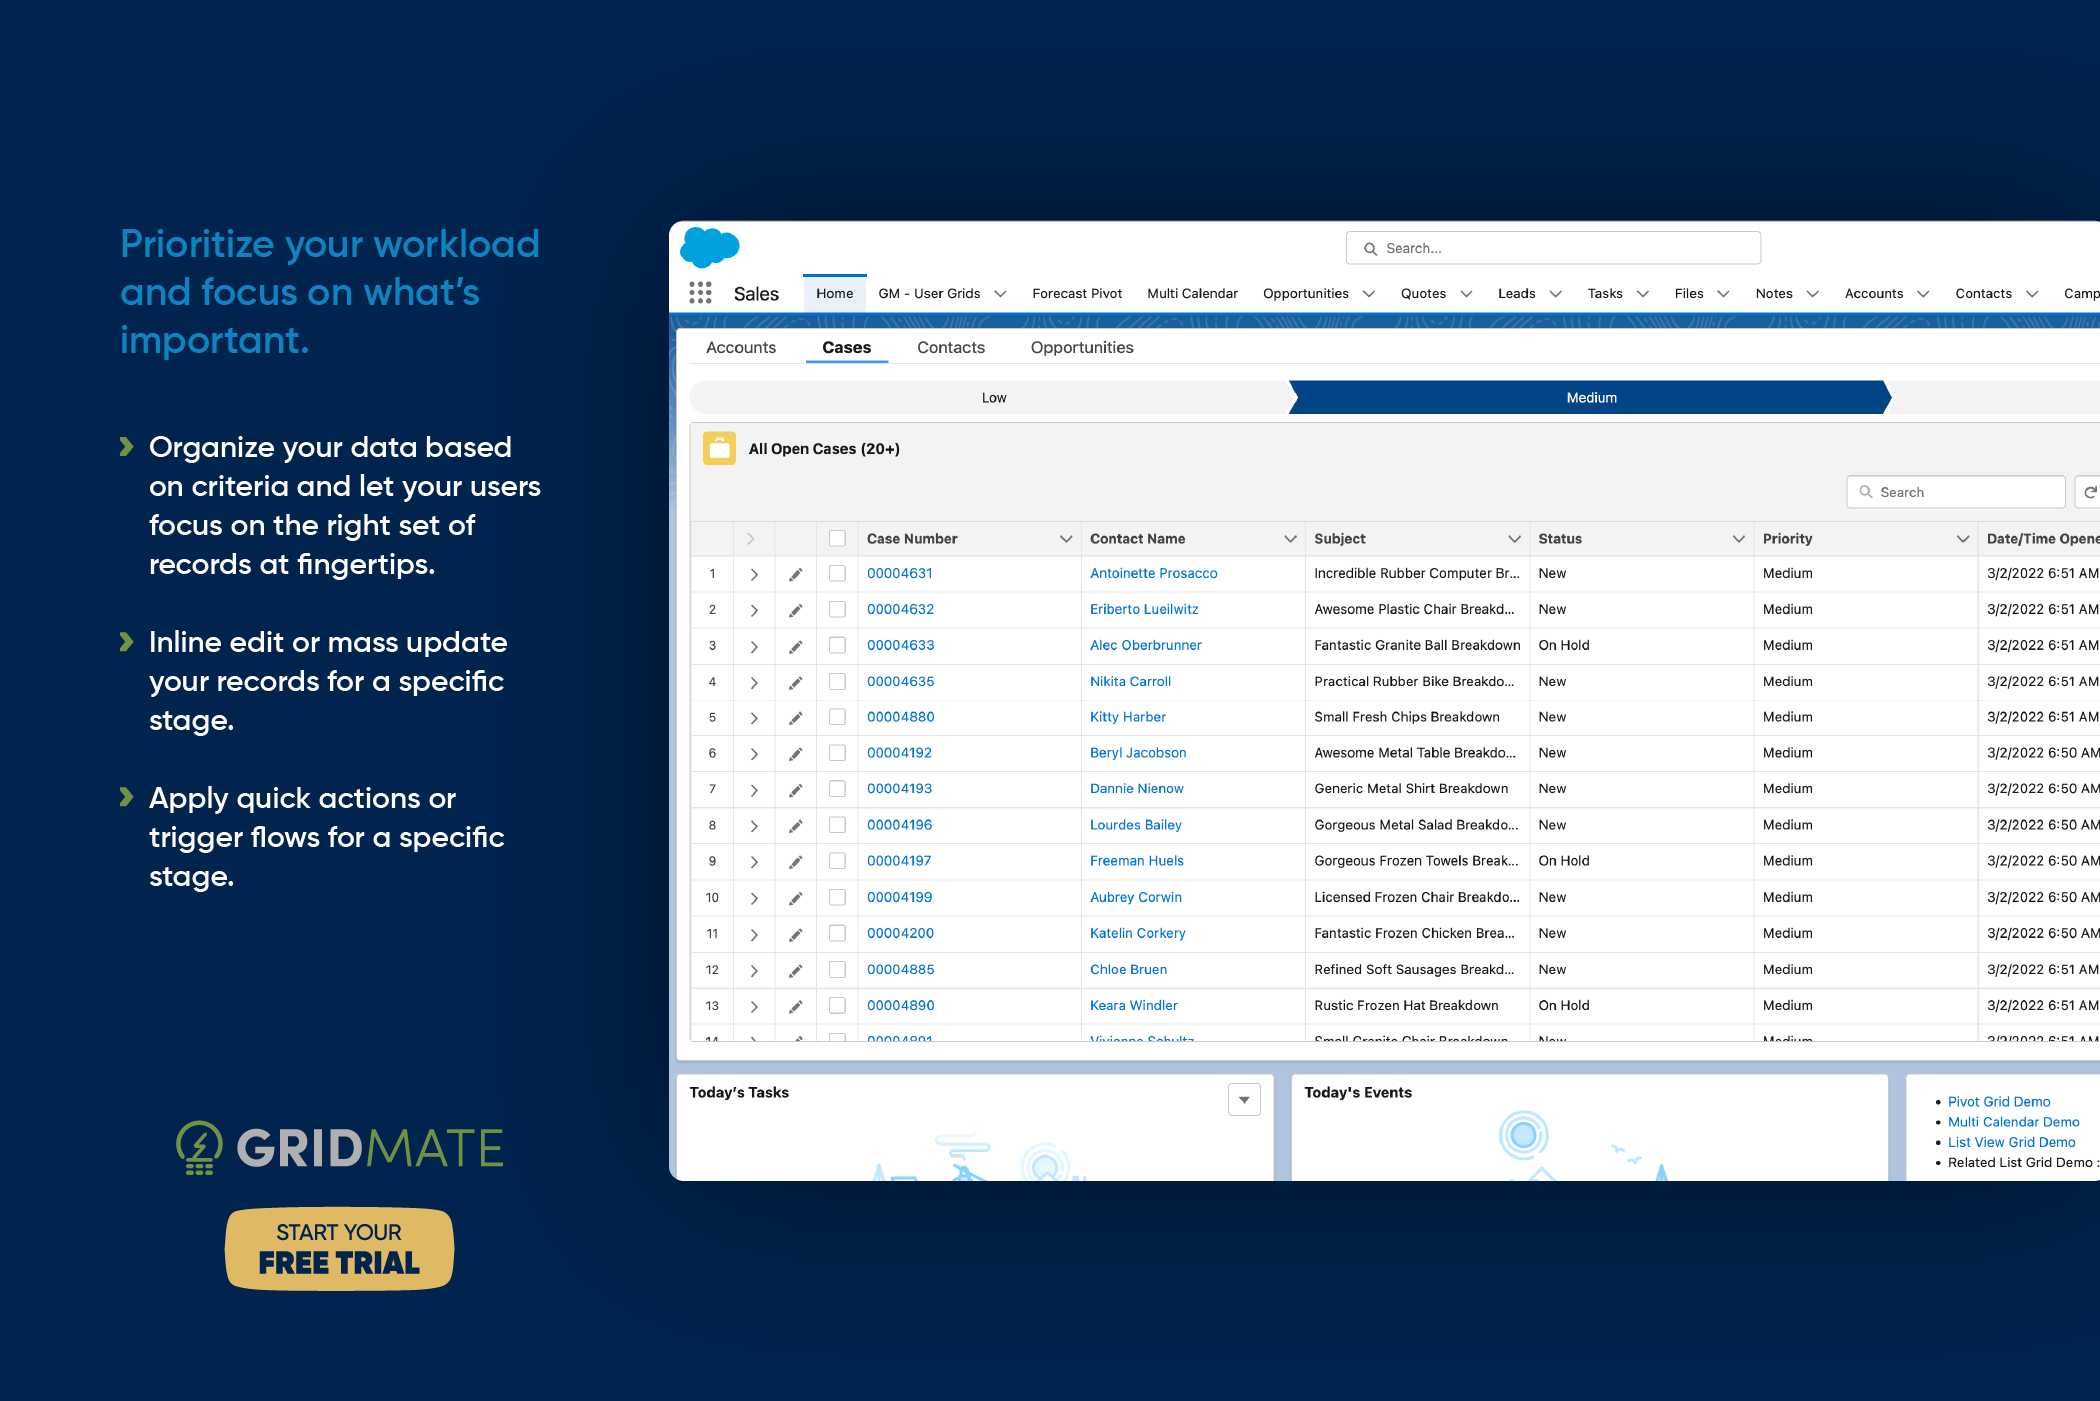
Task: Select the Medium stage on the case path
Action: pyautogui.click(x=1590, y=397)
